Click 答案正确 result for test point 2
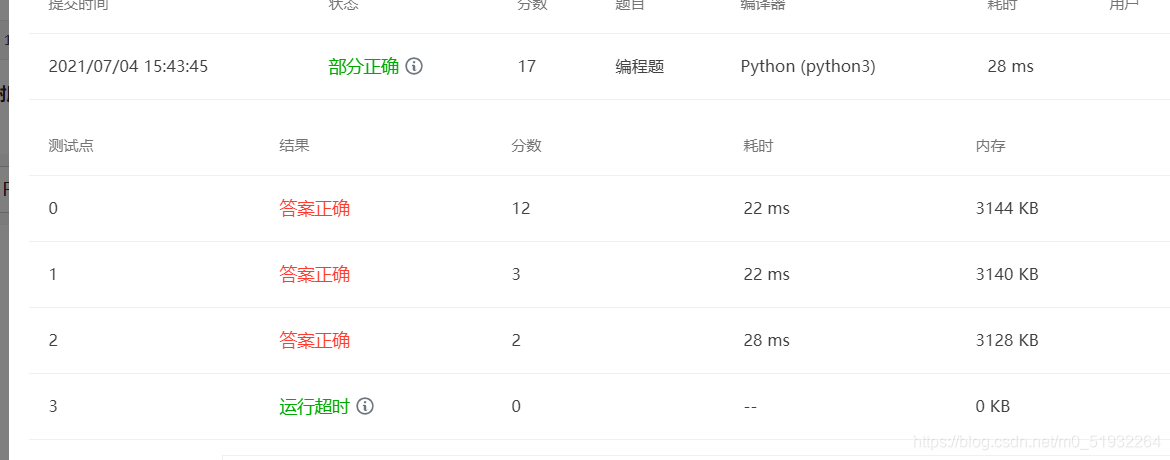The width and height of the screenshot is (1170, 460). pyautogui.click(x=315, y=341)
